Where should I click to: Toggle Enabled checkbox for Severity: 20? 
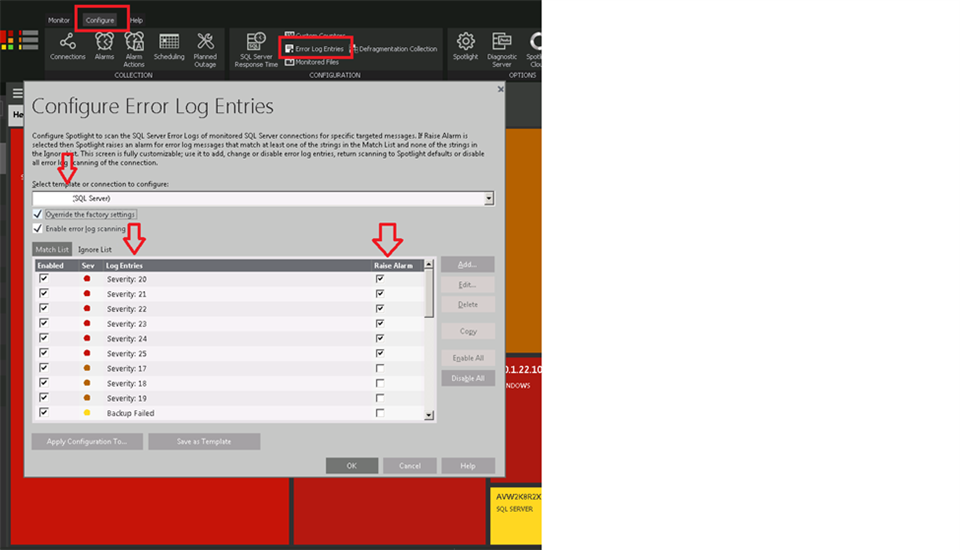[x=43, y=279]
